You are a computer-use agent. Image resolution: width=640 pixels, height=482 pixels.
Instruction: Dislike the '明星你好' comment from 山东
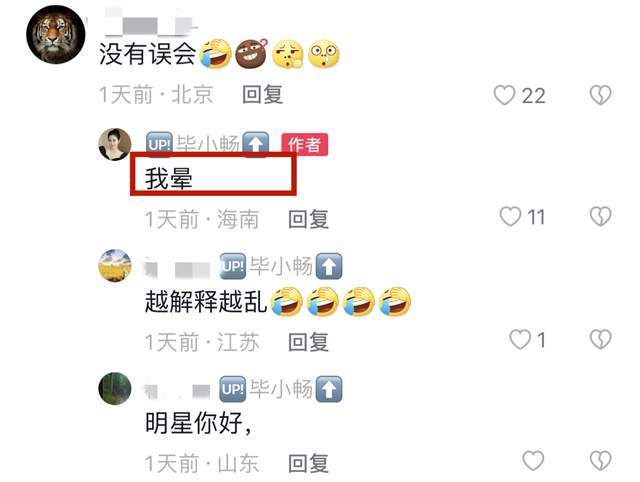point(600,461)
